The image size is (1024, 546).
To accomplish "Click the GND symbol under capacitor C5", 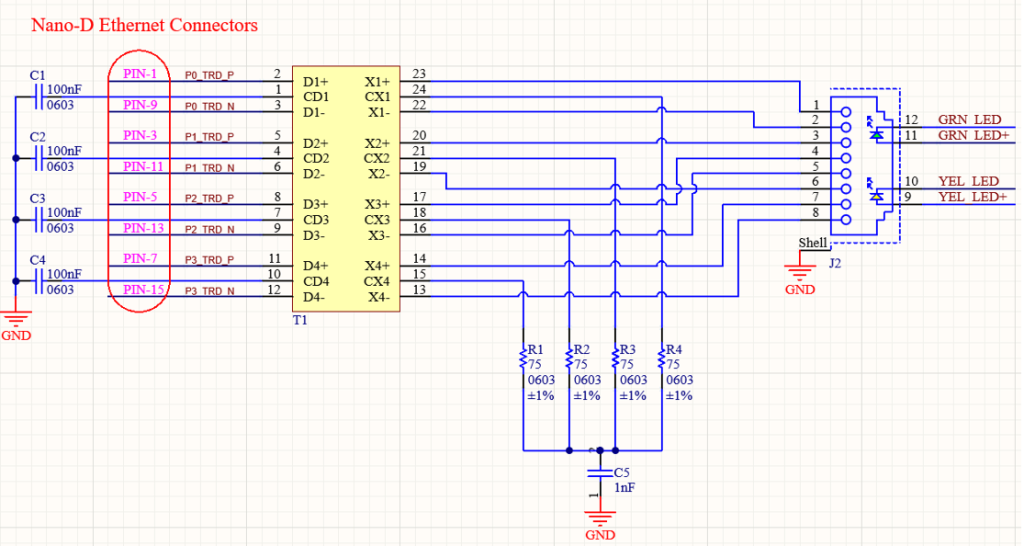I will pos(600,520).
